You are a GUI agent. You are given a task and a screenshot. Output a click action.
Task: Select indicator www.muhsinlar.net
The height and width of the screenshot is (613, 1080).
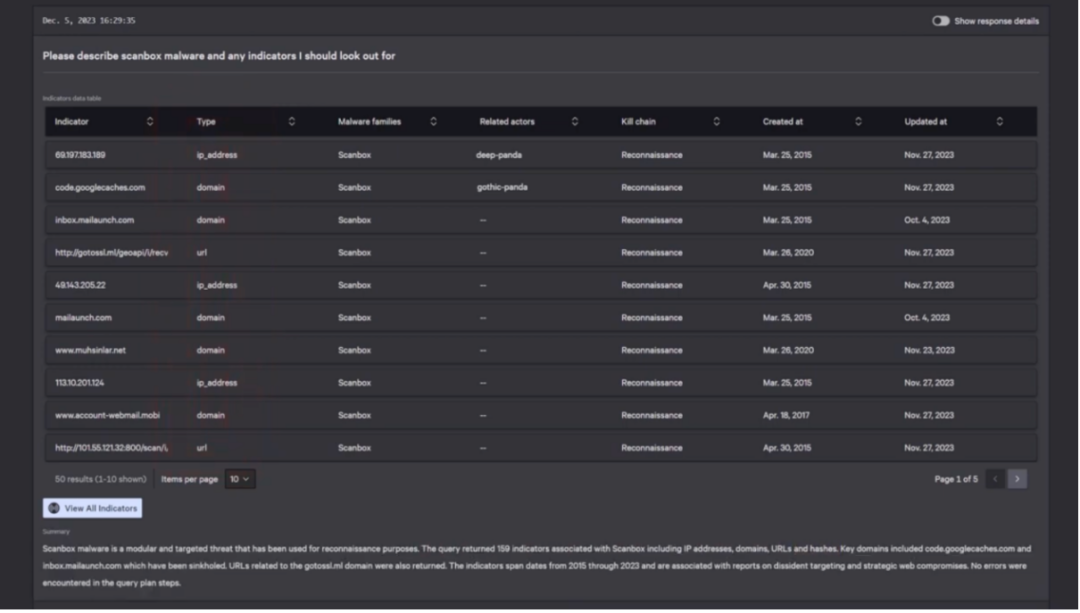90,351
